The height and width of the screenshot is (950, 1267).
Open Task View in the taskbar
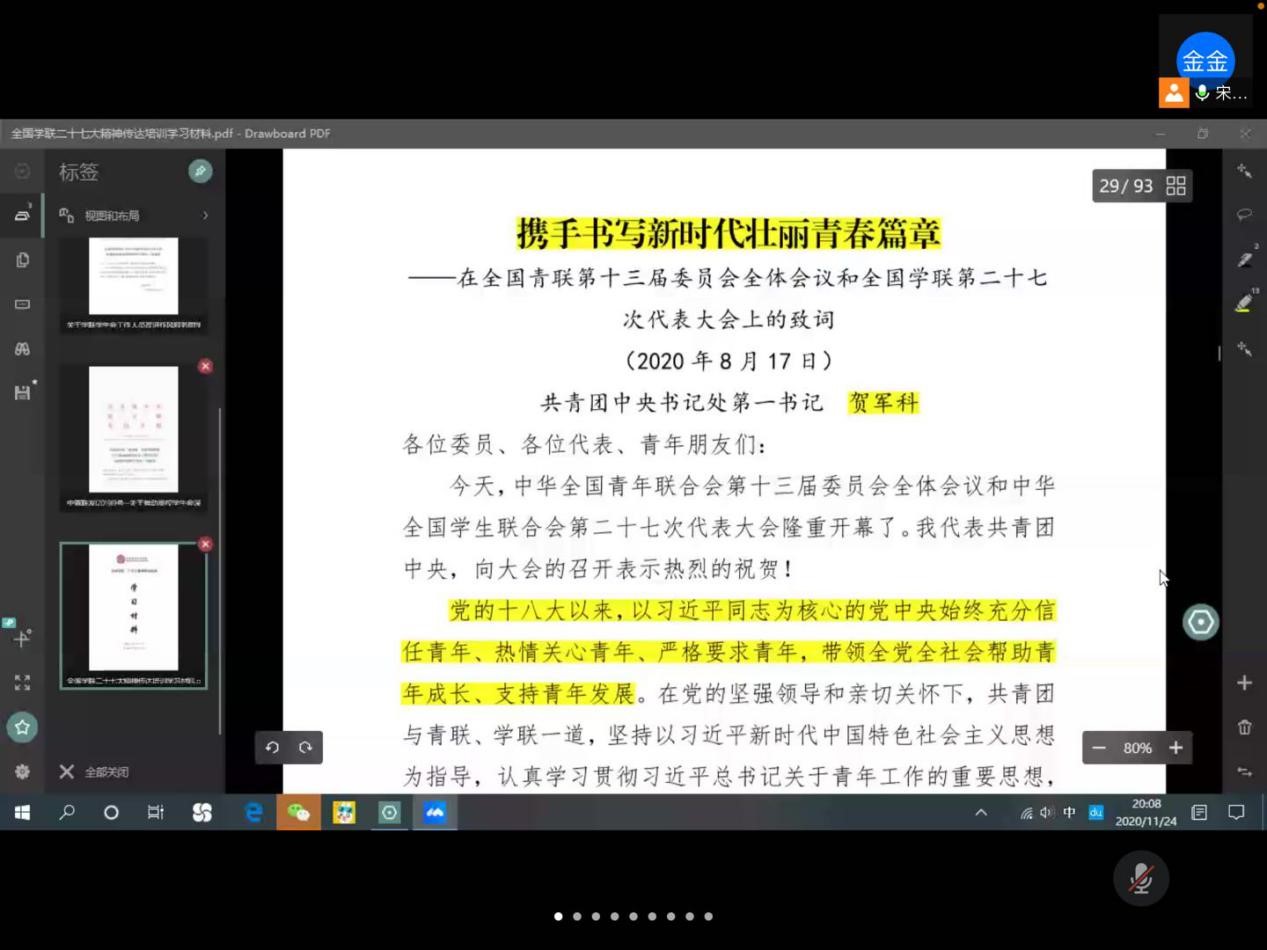click(156, 813)
